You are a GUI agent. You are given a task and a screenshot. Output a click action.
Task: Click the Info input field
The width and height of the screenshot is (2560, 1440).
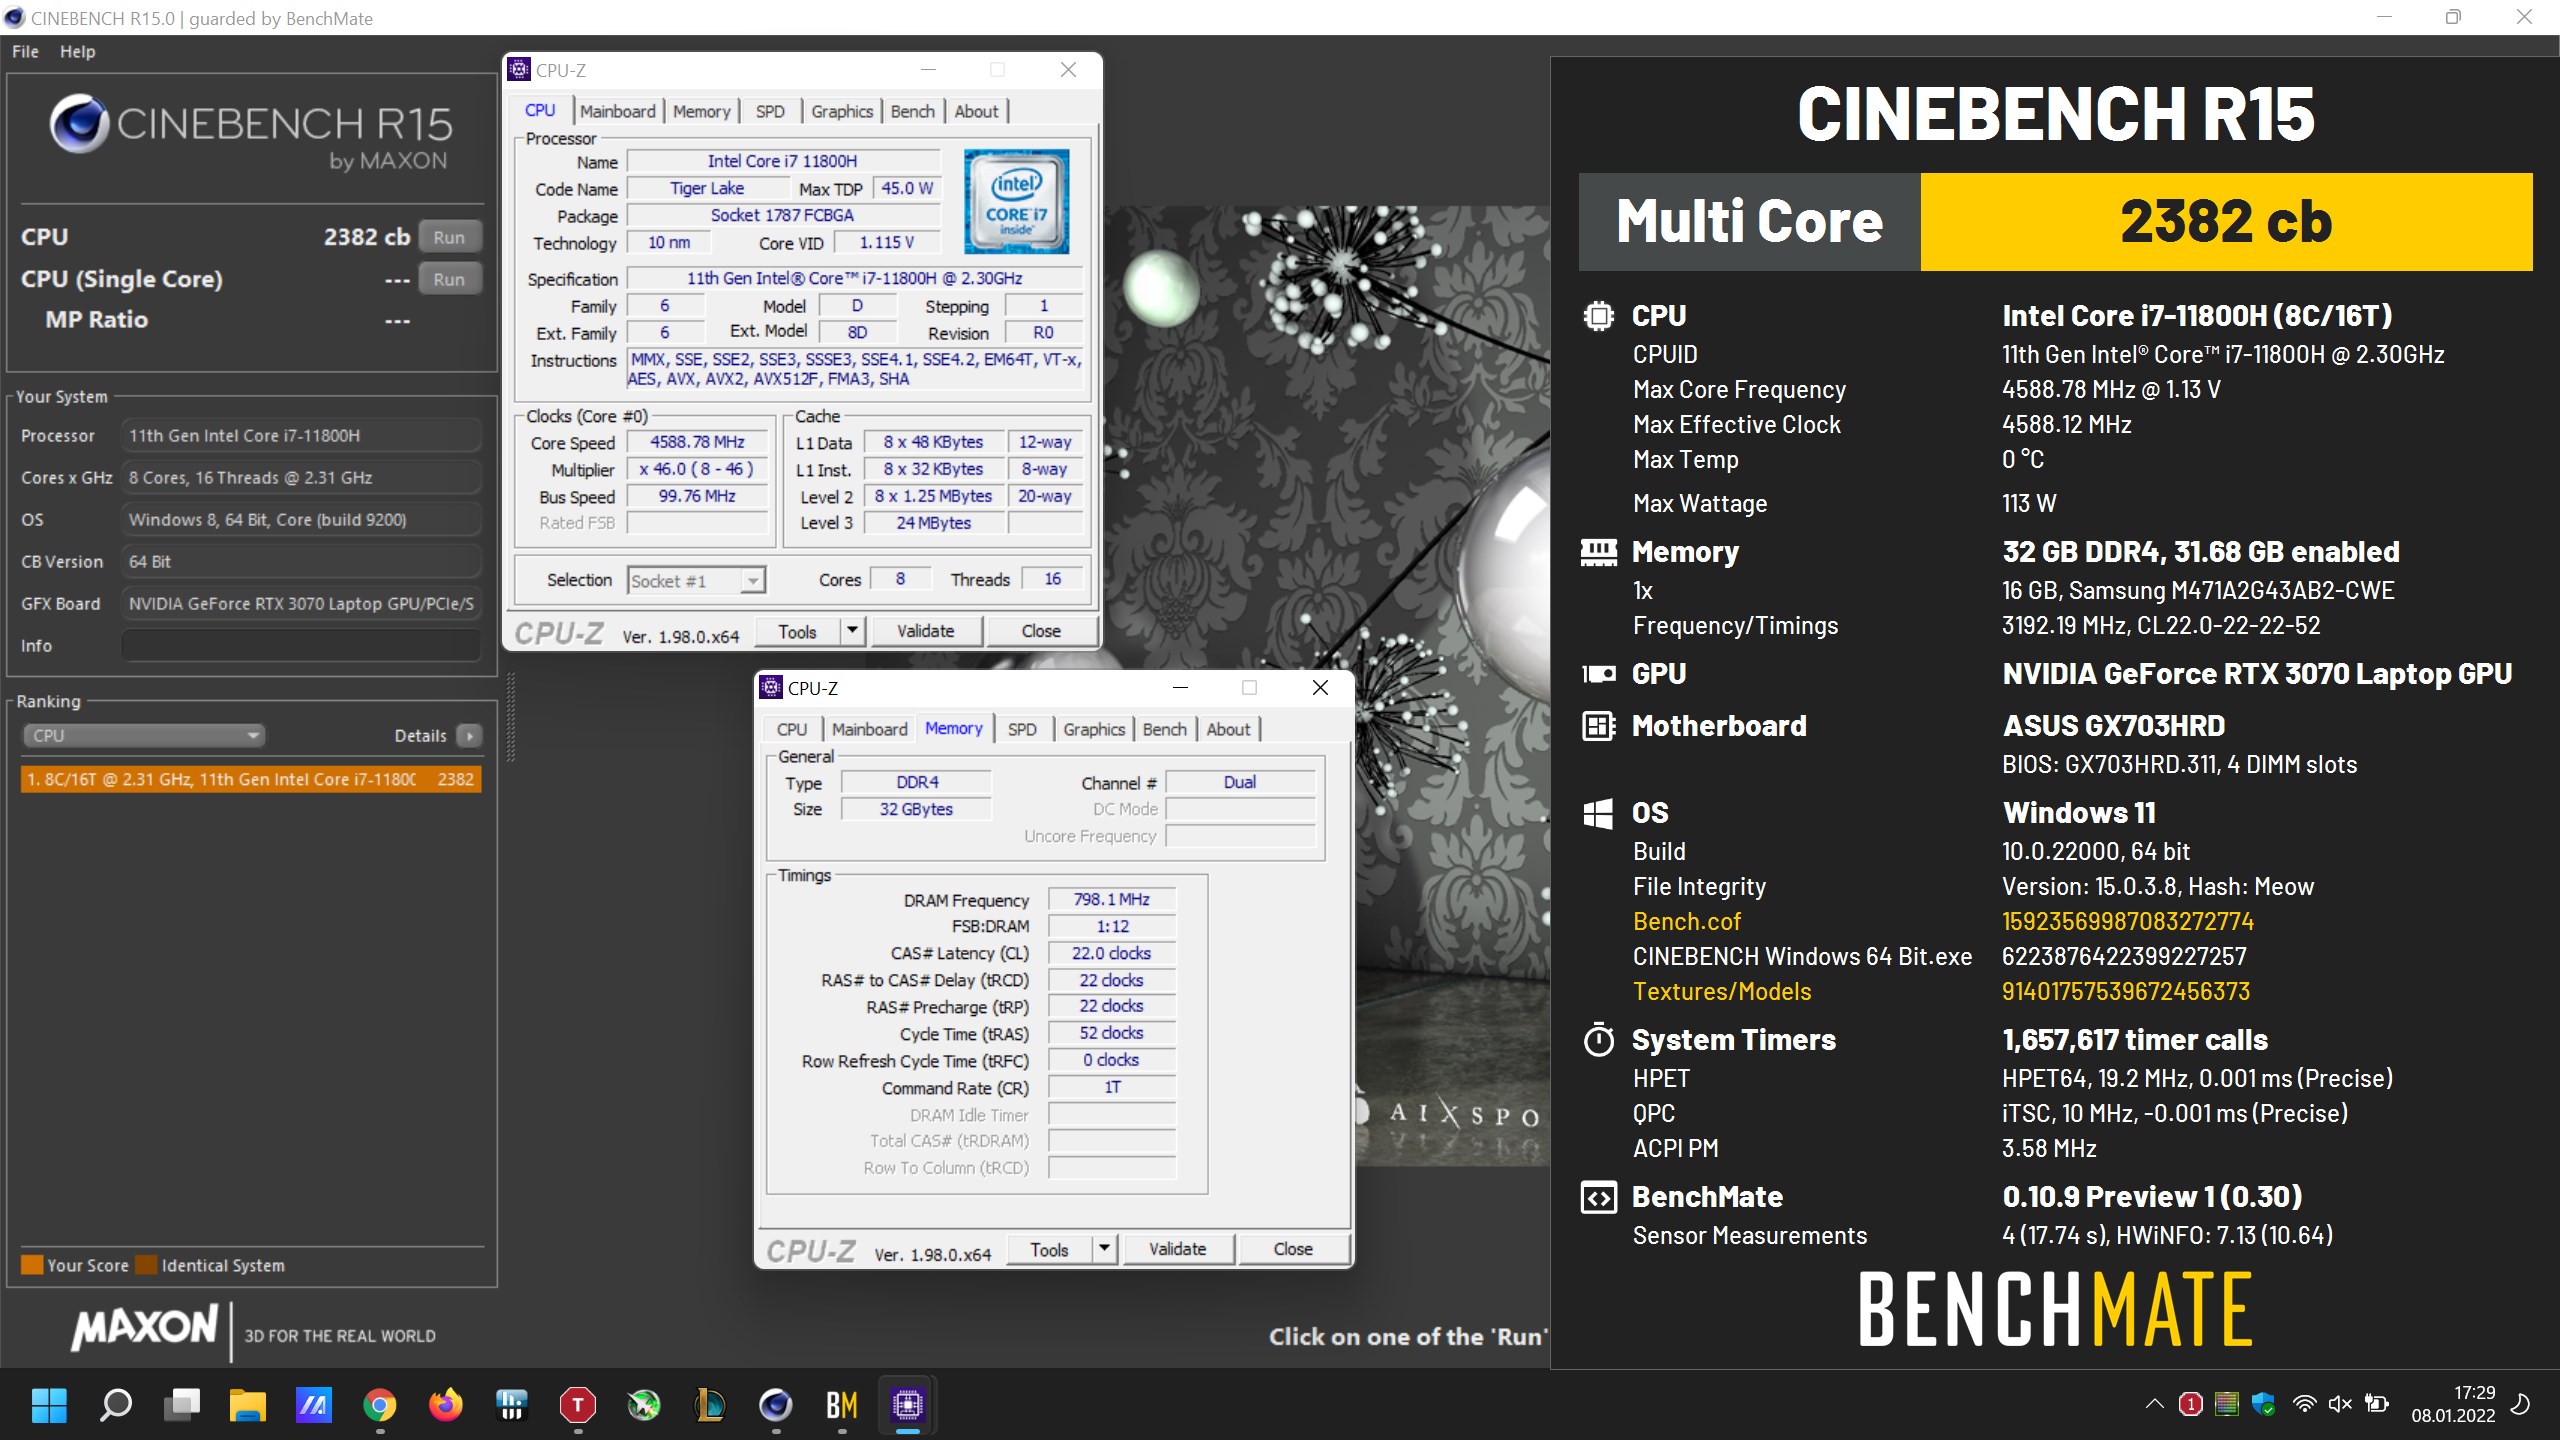301,646
